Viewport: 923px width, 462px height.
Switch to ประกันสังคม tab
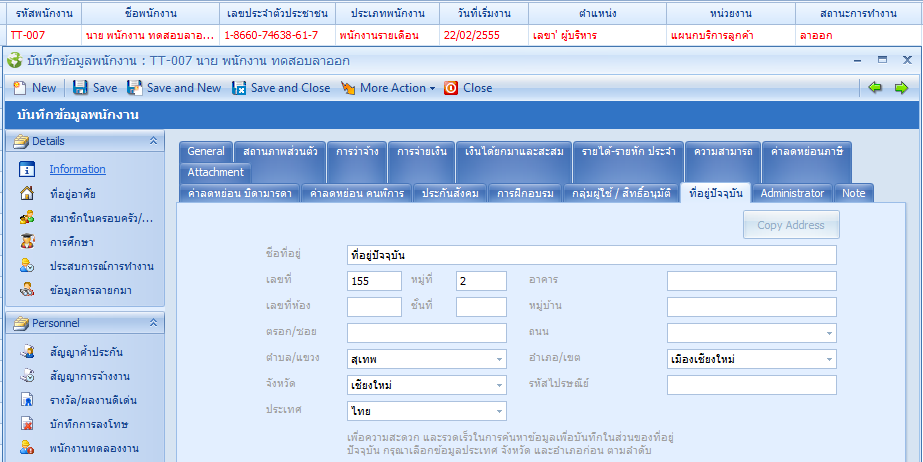coord(450,193)
